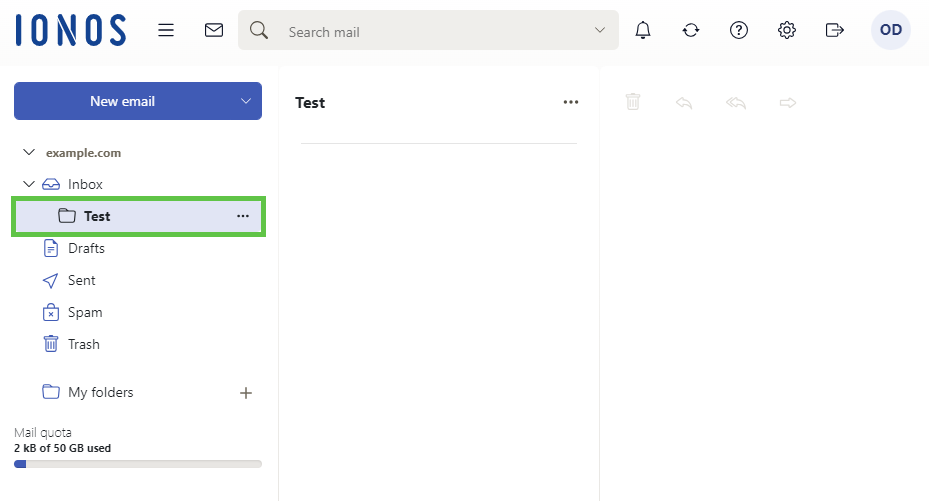Select the Spam folder
The image size is (929, 501).
[x=85, y=312]
